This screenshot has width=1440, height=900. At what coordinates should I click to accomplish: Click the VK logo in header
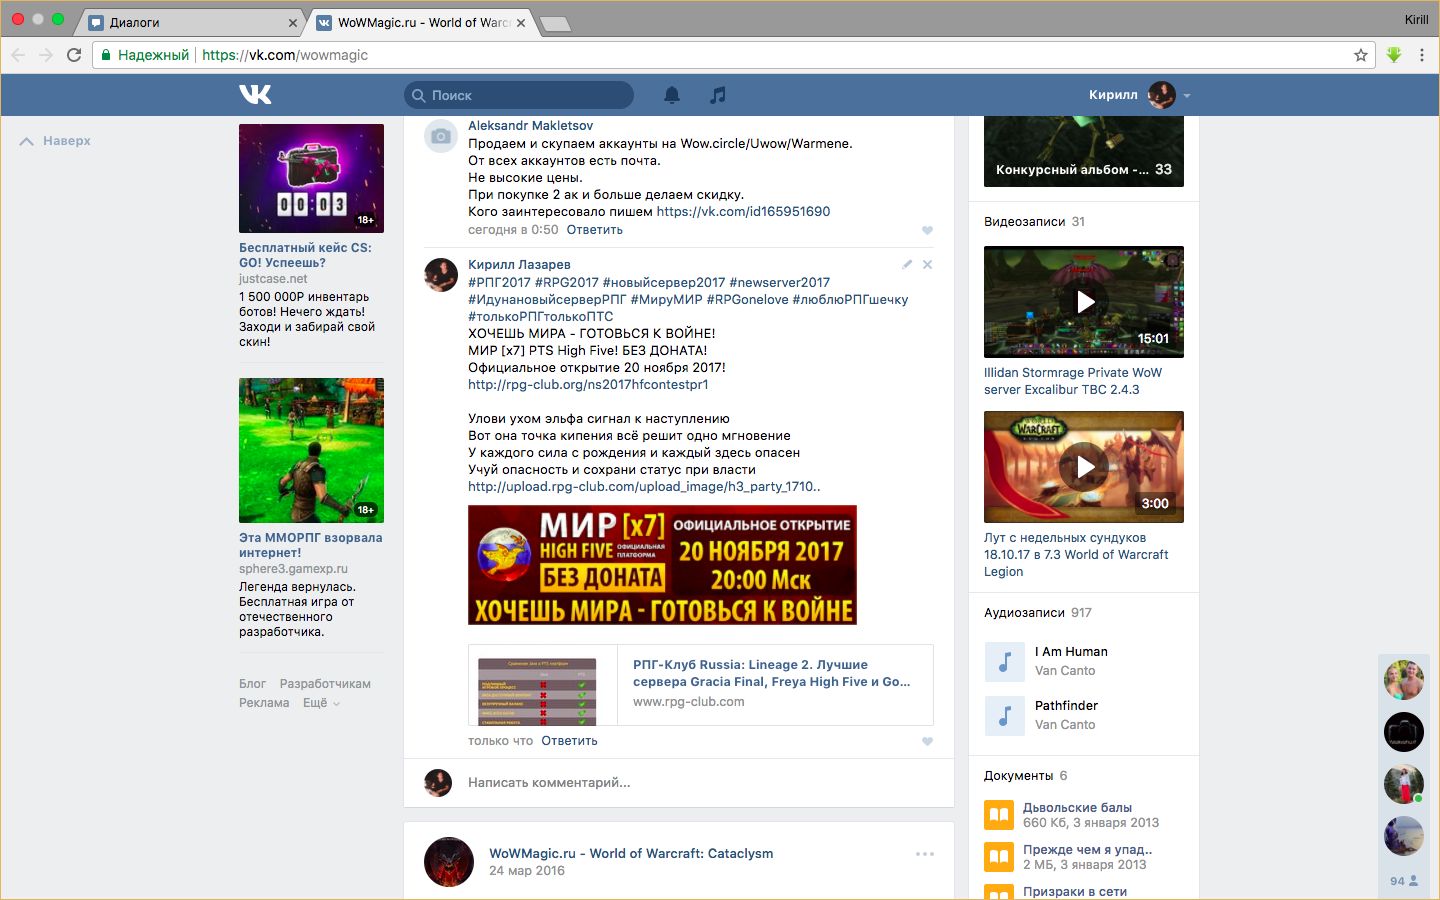point(255,94)
